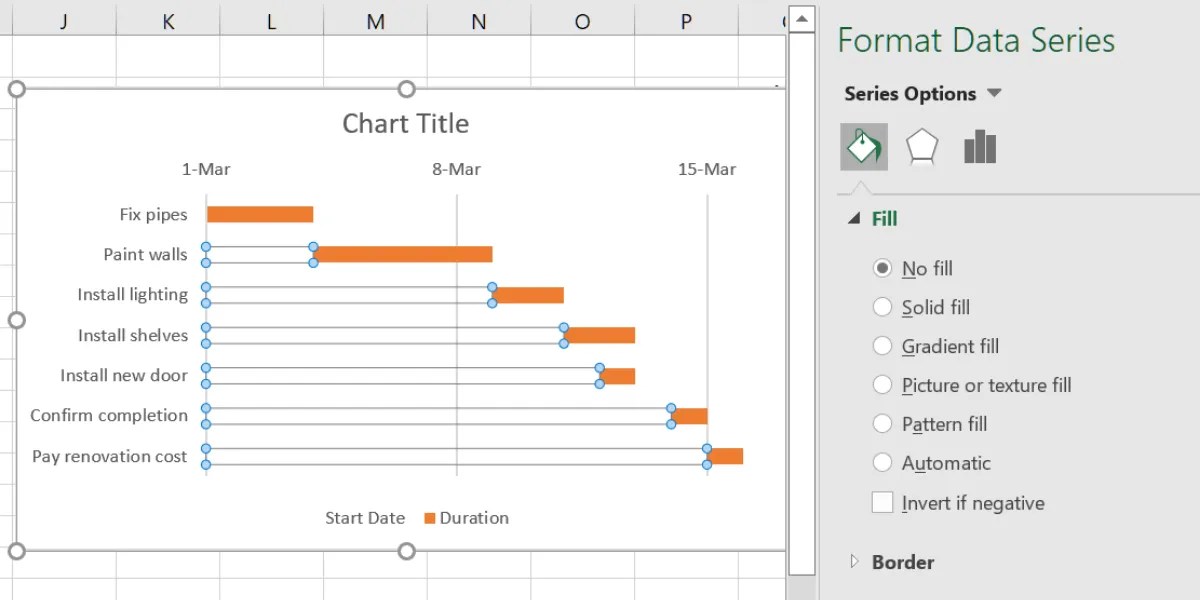The image size is (1200, 600).
Task: Select the Pay renovation cost axis label
Action: pos(108,456)
